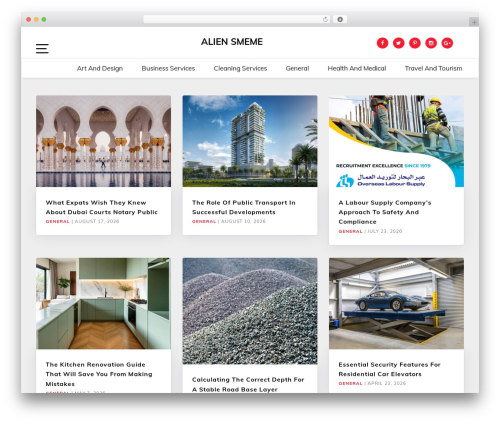Click General tag beside August 17, 2026

(57, 221)
